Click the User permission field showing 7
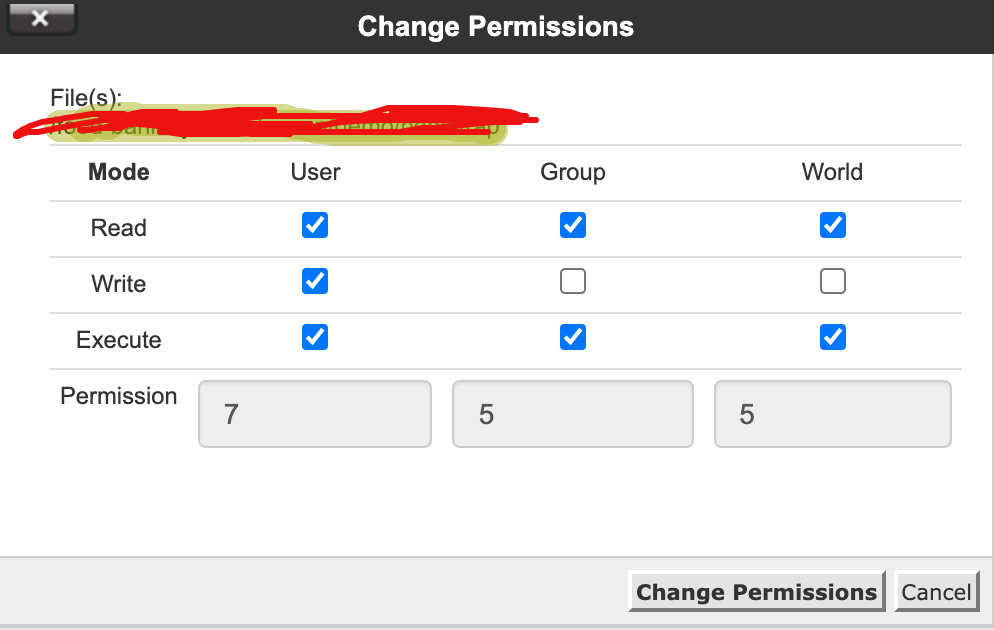994x630 pixels. (315, 414)
